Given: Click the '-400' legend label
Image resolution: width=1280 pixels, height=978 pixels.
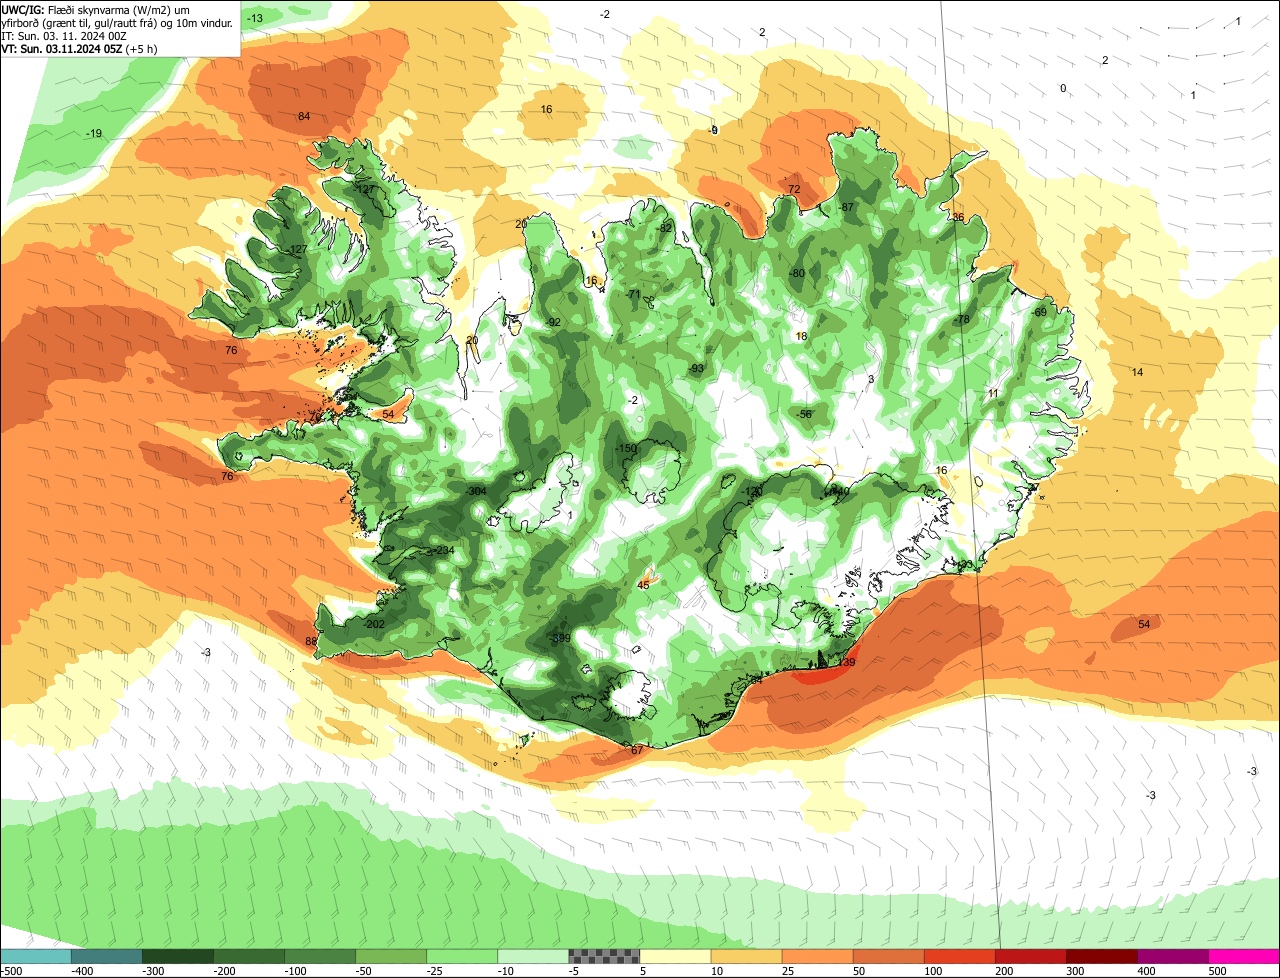Looking at the screenshot, I should click(82, 971).
